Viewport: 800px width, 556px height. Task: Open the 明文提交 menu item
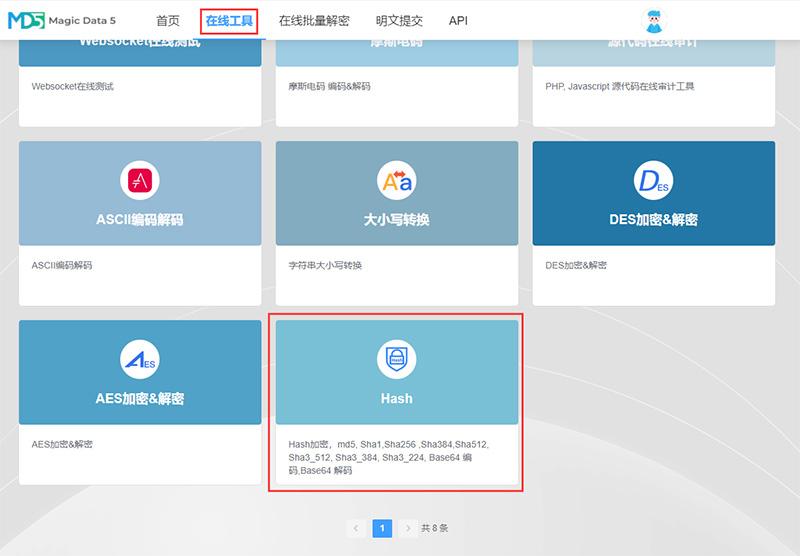point(399,21)
